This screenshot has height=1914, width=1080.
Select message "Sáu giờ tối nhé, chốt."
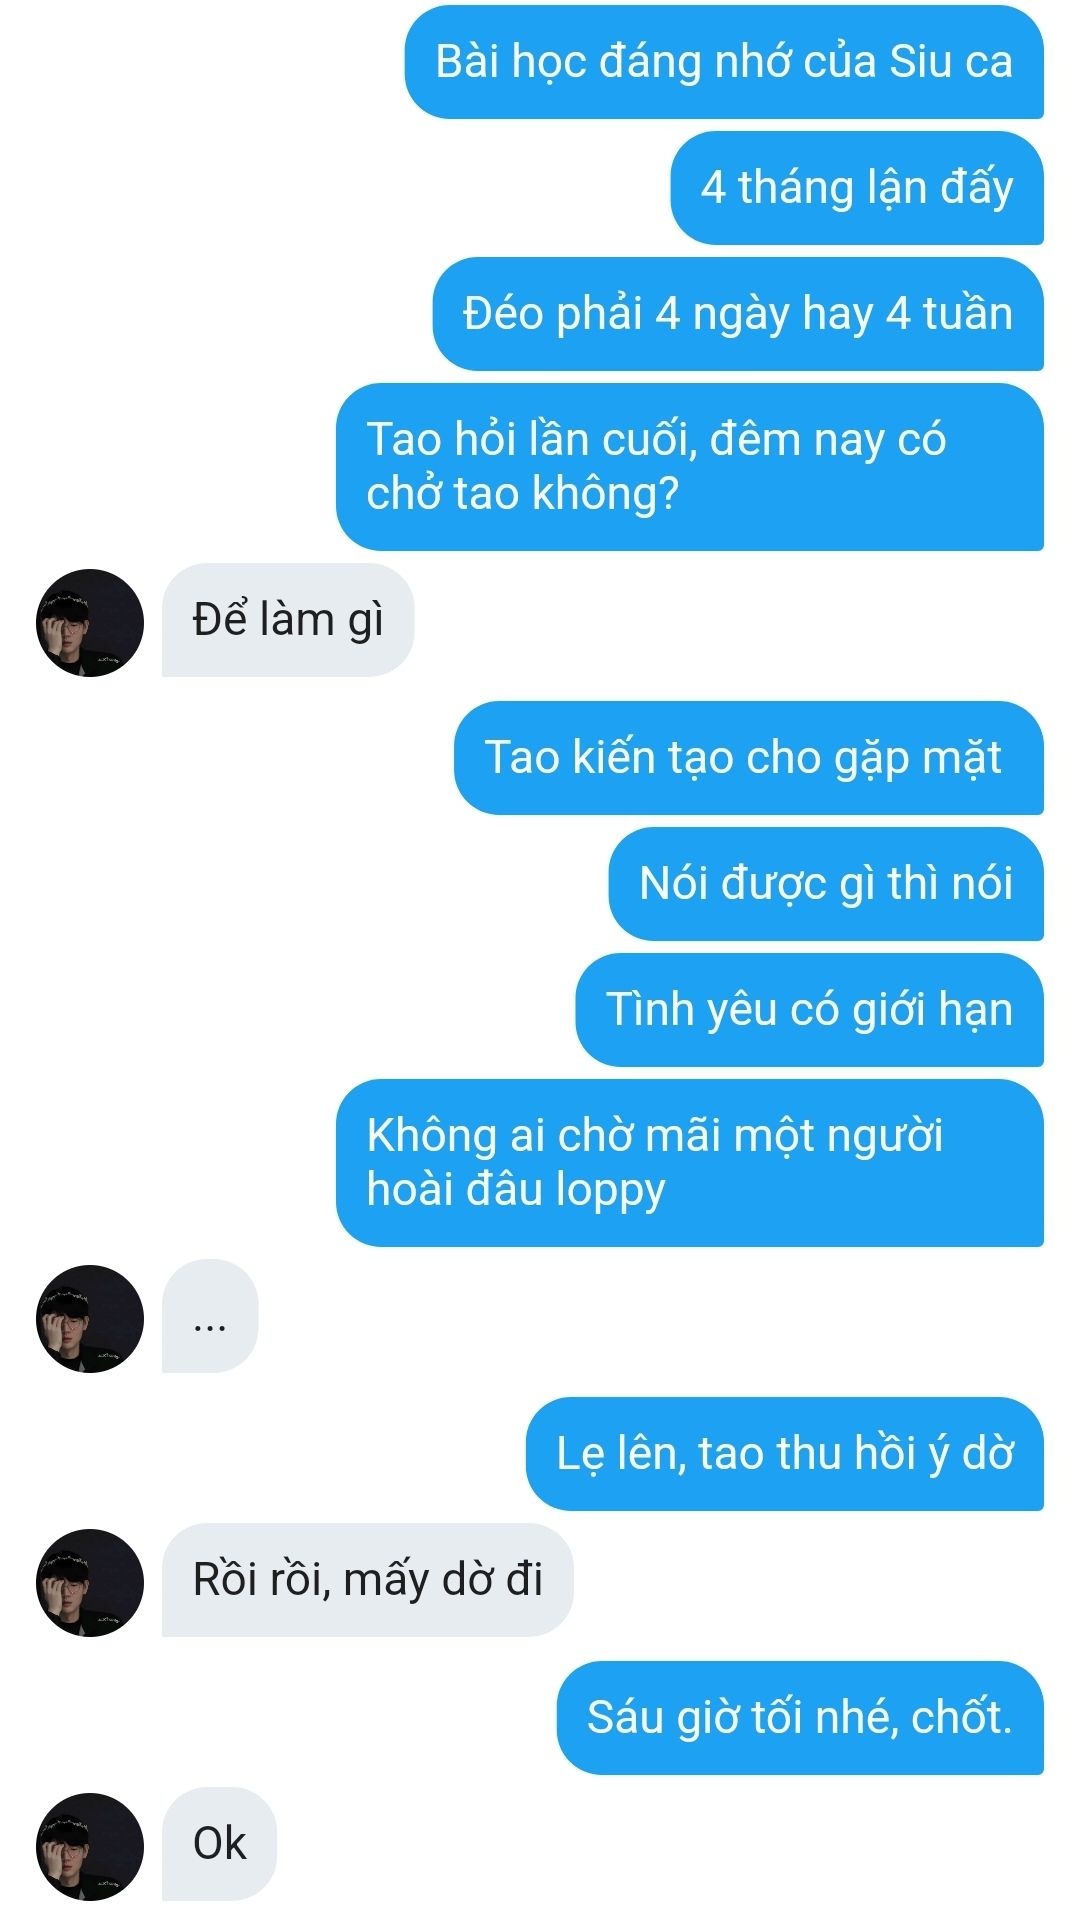800,1718
